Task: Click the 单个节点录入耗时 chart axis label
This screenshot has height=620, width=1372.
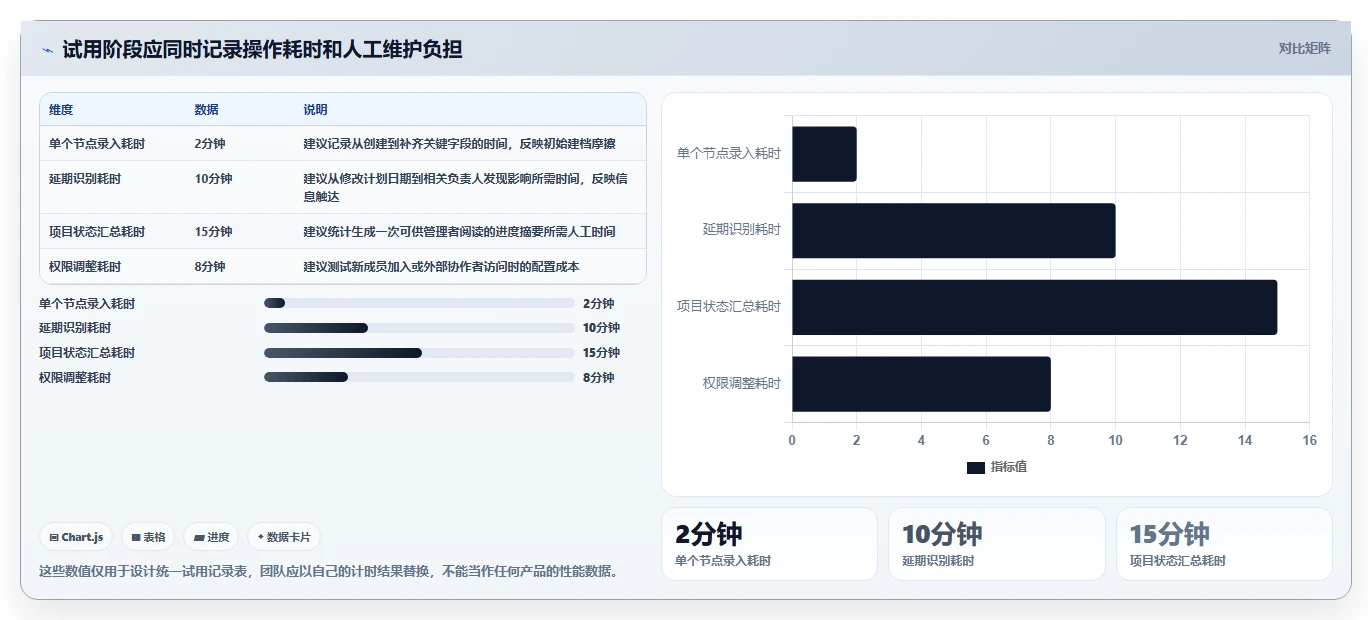Action: 729,154
